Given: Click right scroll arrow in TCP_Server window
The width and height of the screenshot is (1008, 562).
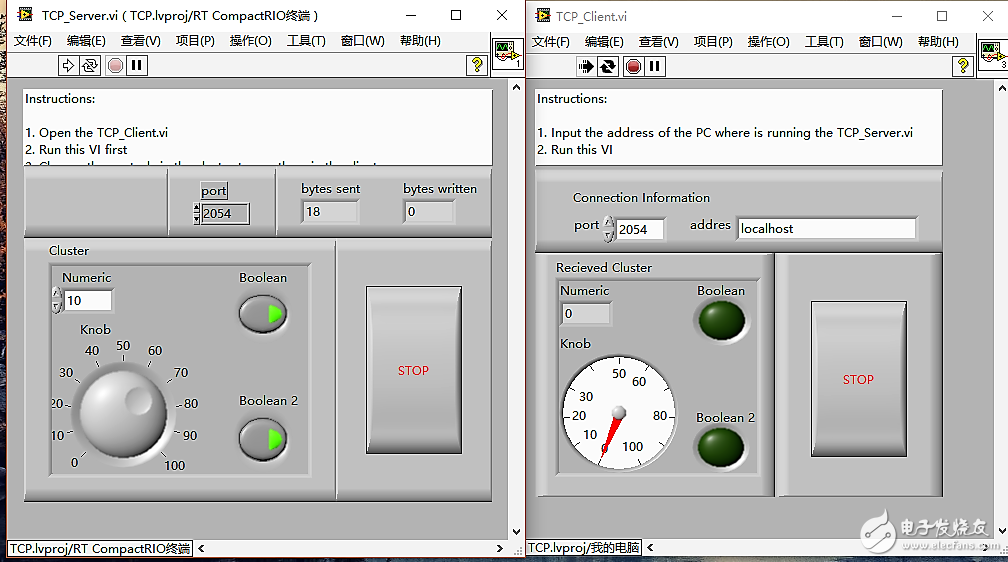Looking at the screenshot, I should tap(500, 548).
